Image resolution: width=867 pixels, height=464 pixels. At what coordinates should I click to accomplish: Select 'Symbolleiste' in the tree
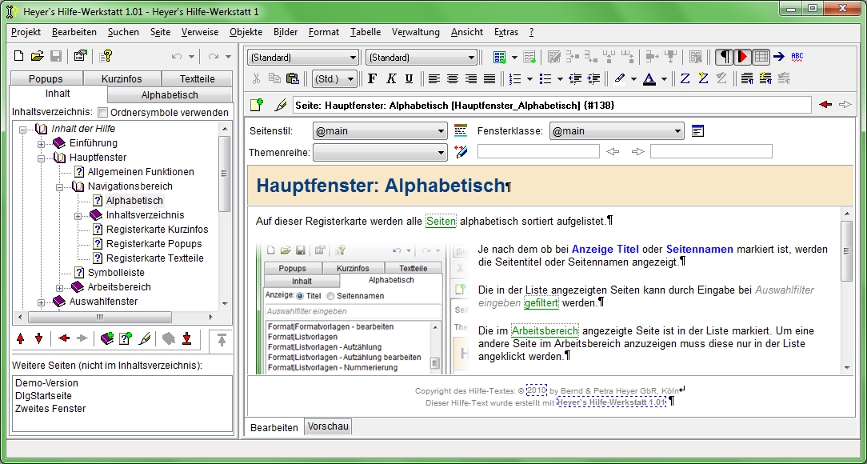click(116, 272)
